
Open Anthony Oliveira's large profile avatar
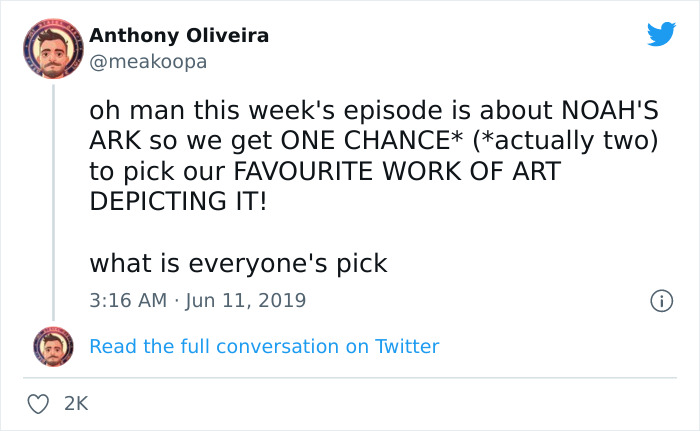click(x=53, y=49)
